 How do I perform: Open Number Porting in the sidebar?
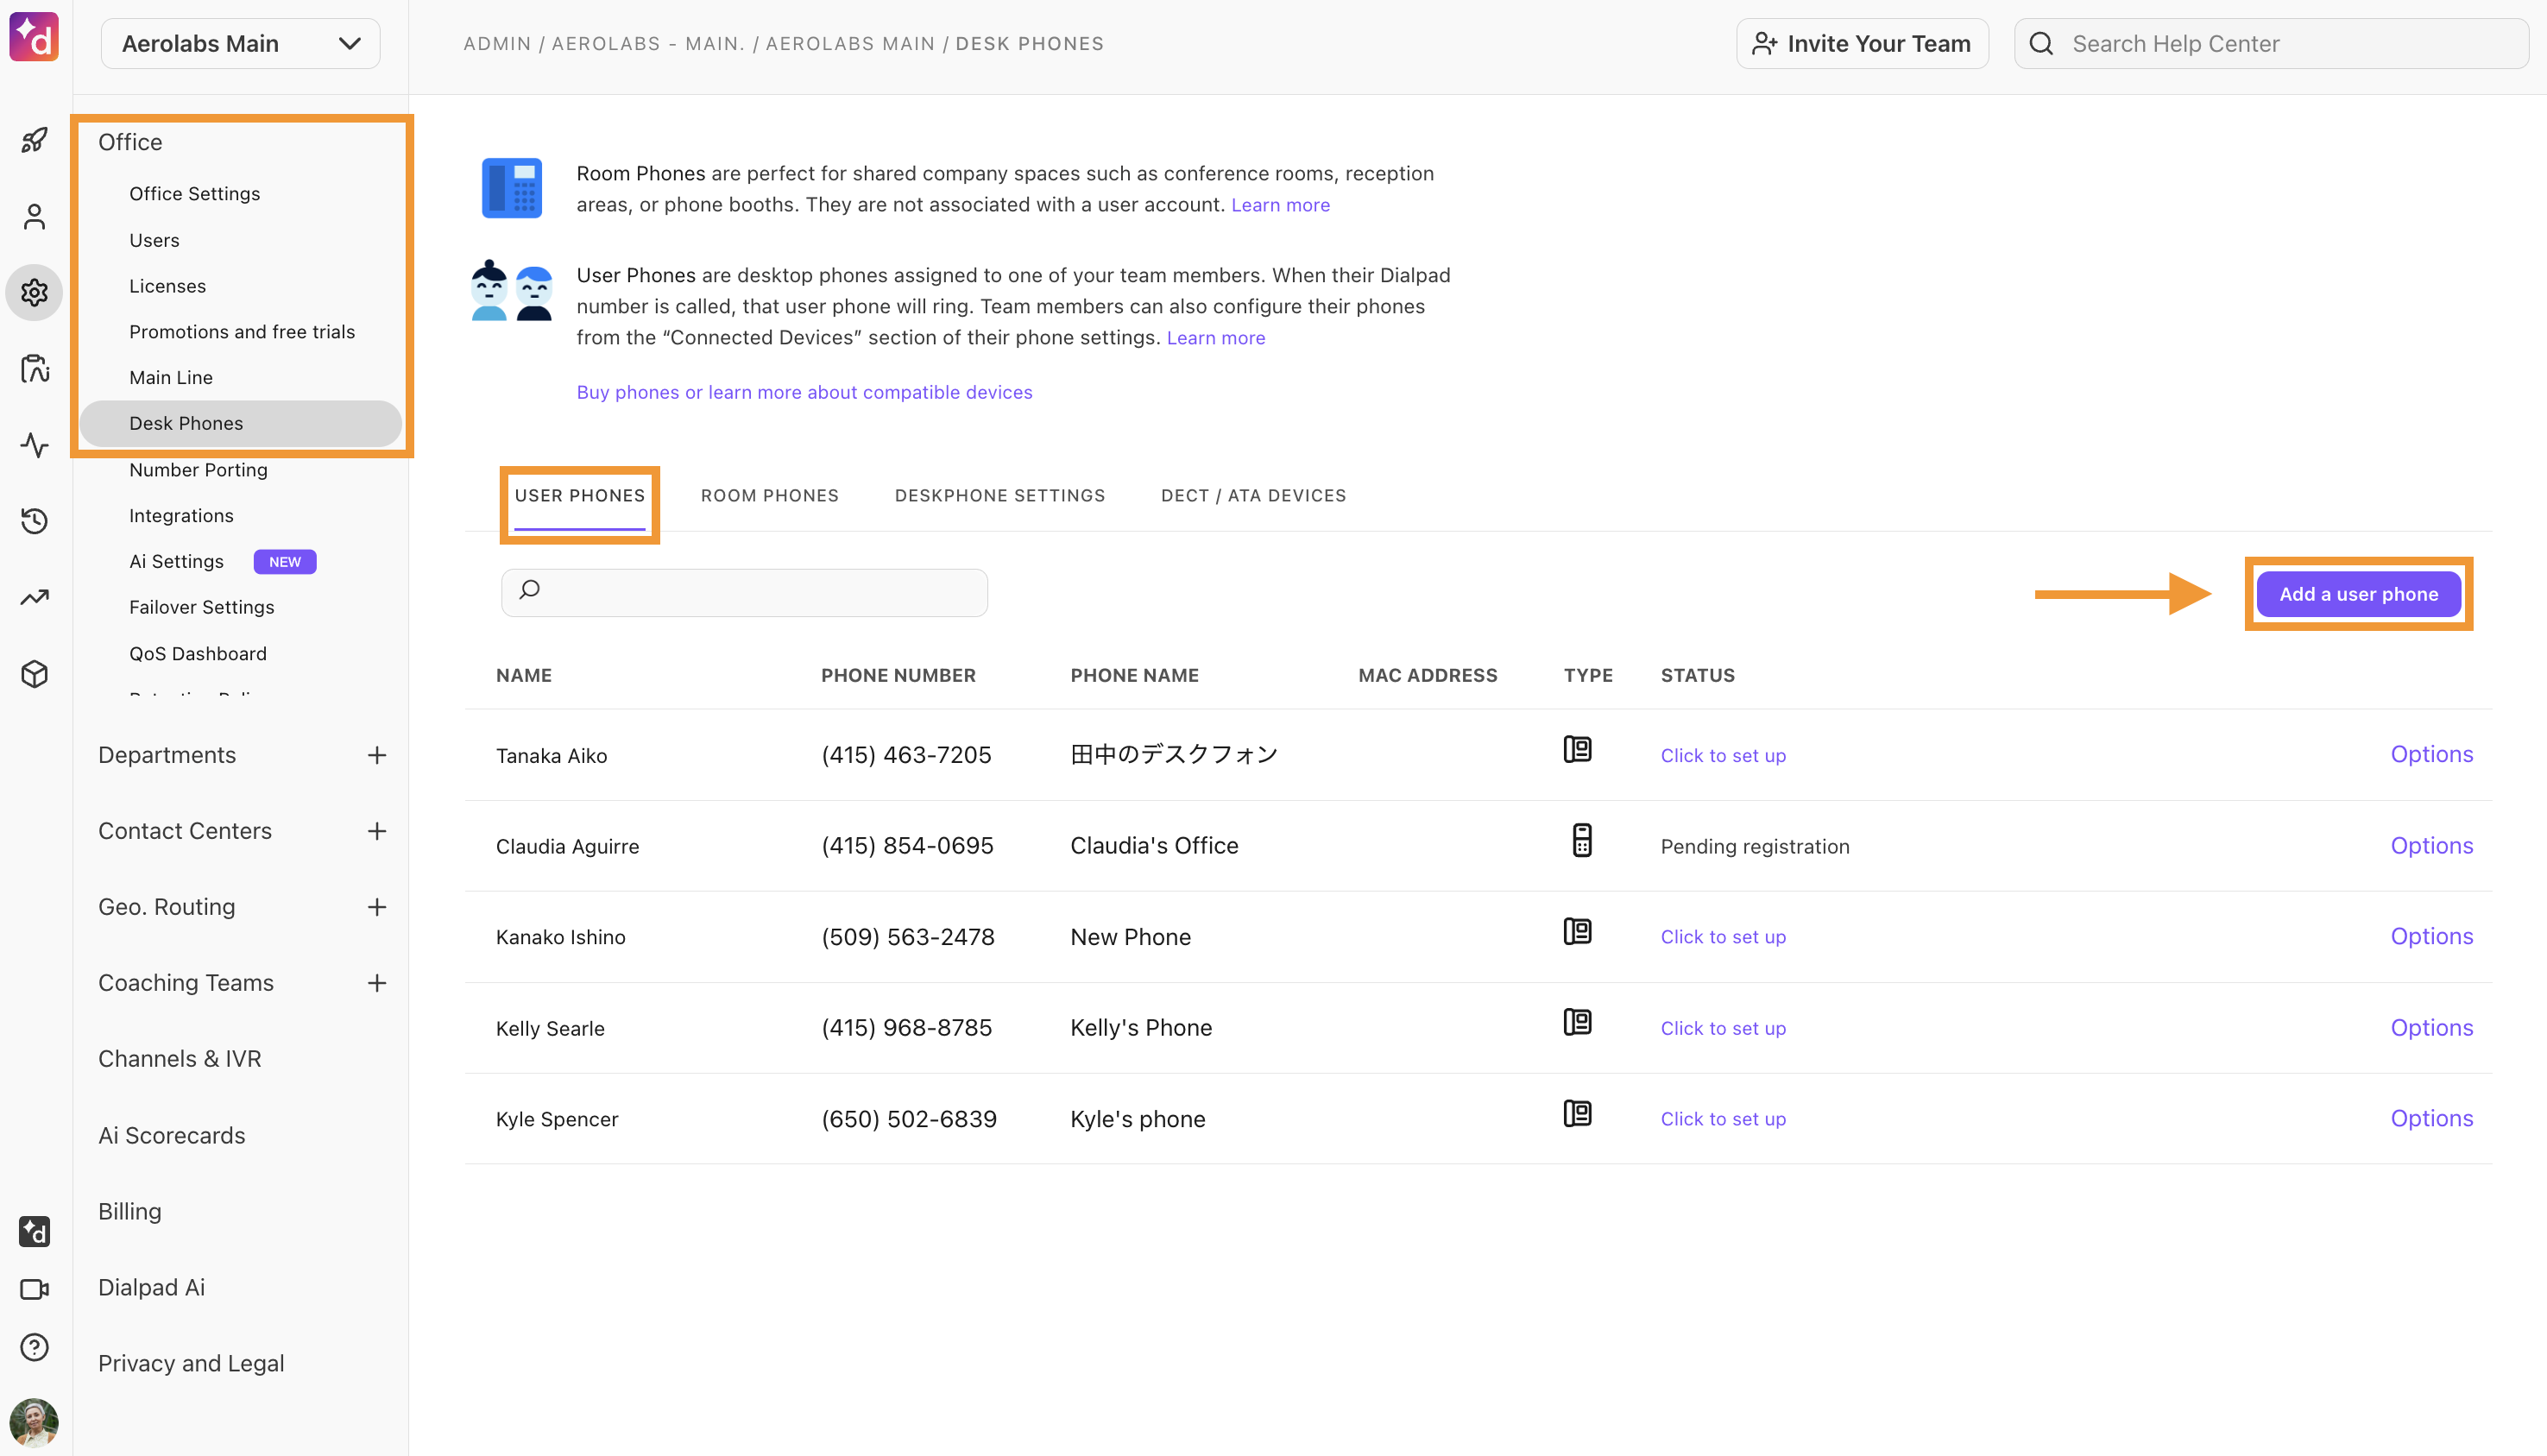(198, 470)
